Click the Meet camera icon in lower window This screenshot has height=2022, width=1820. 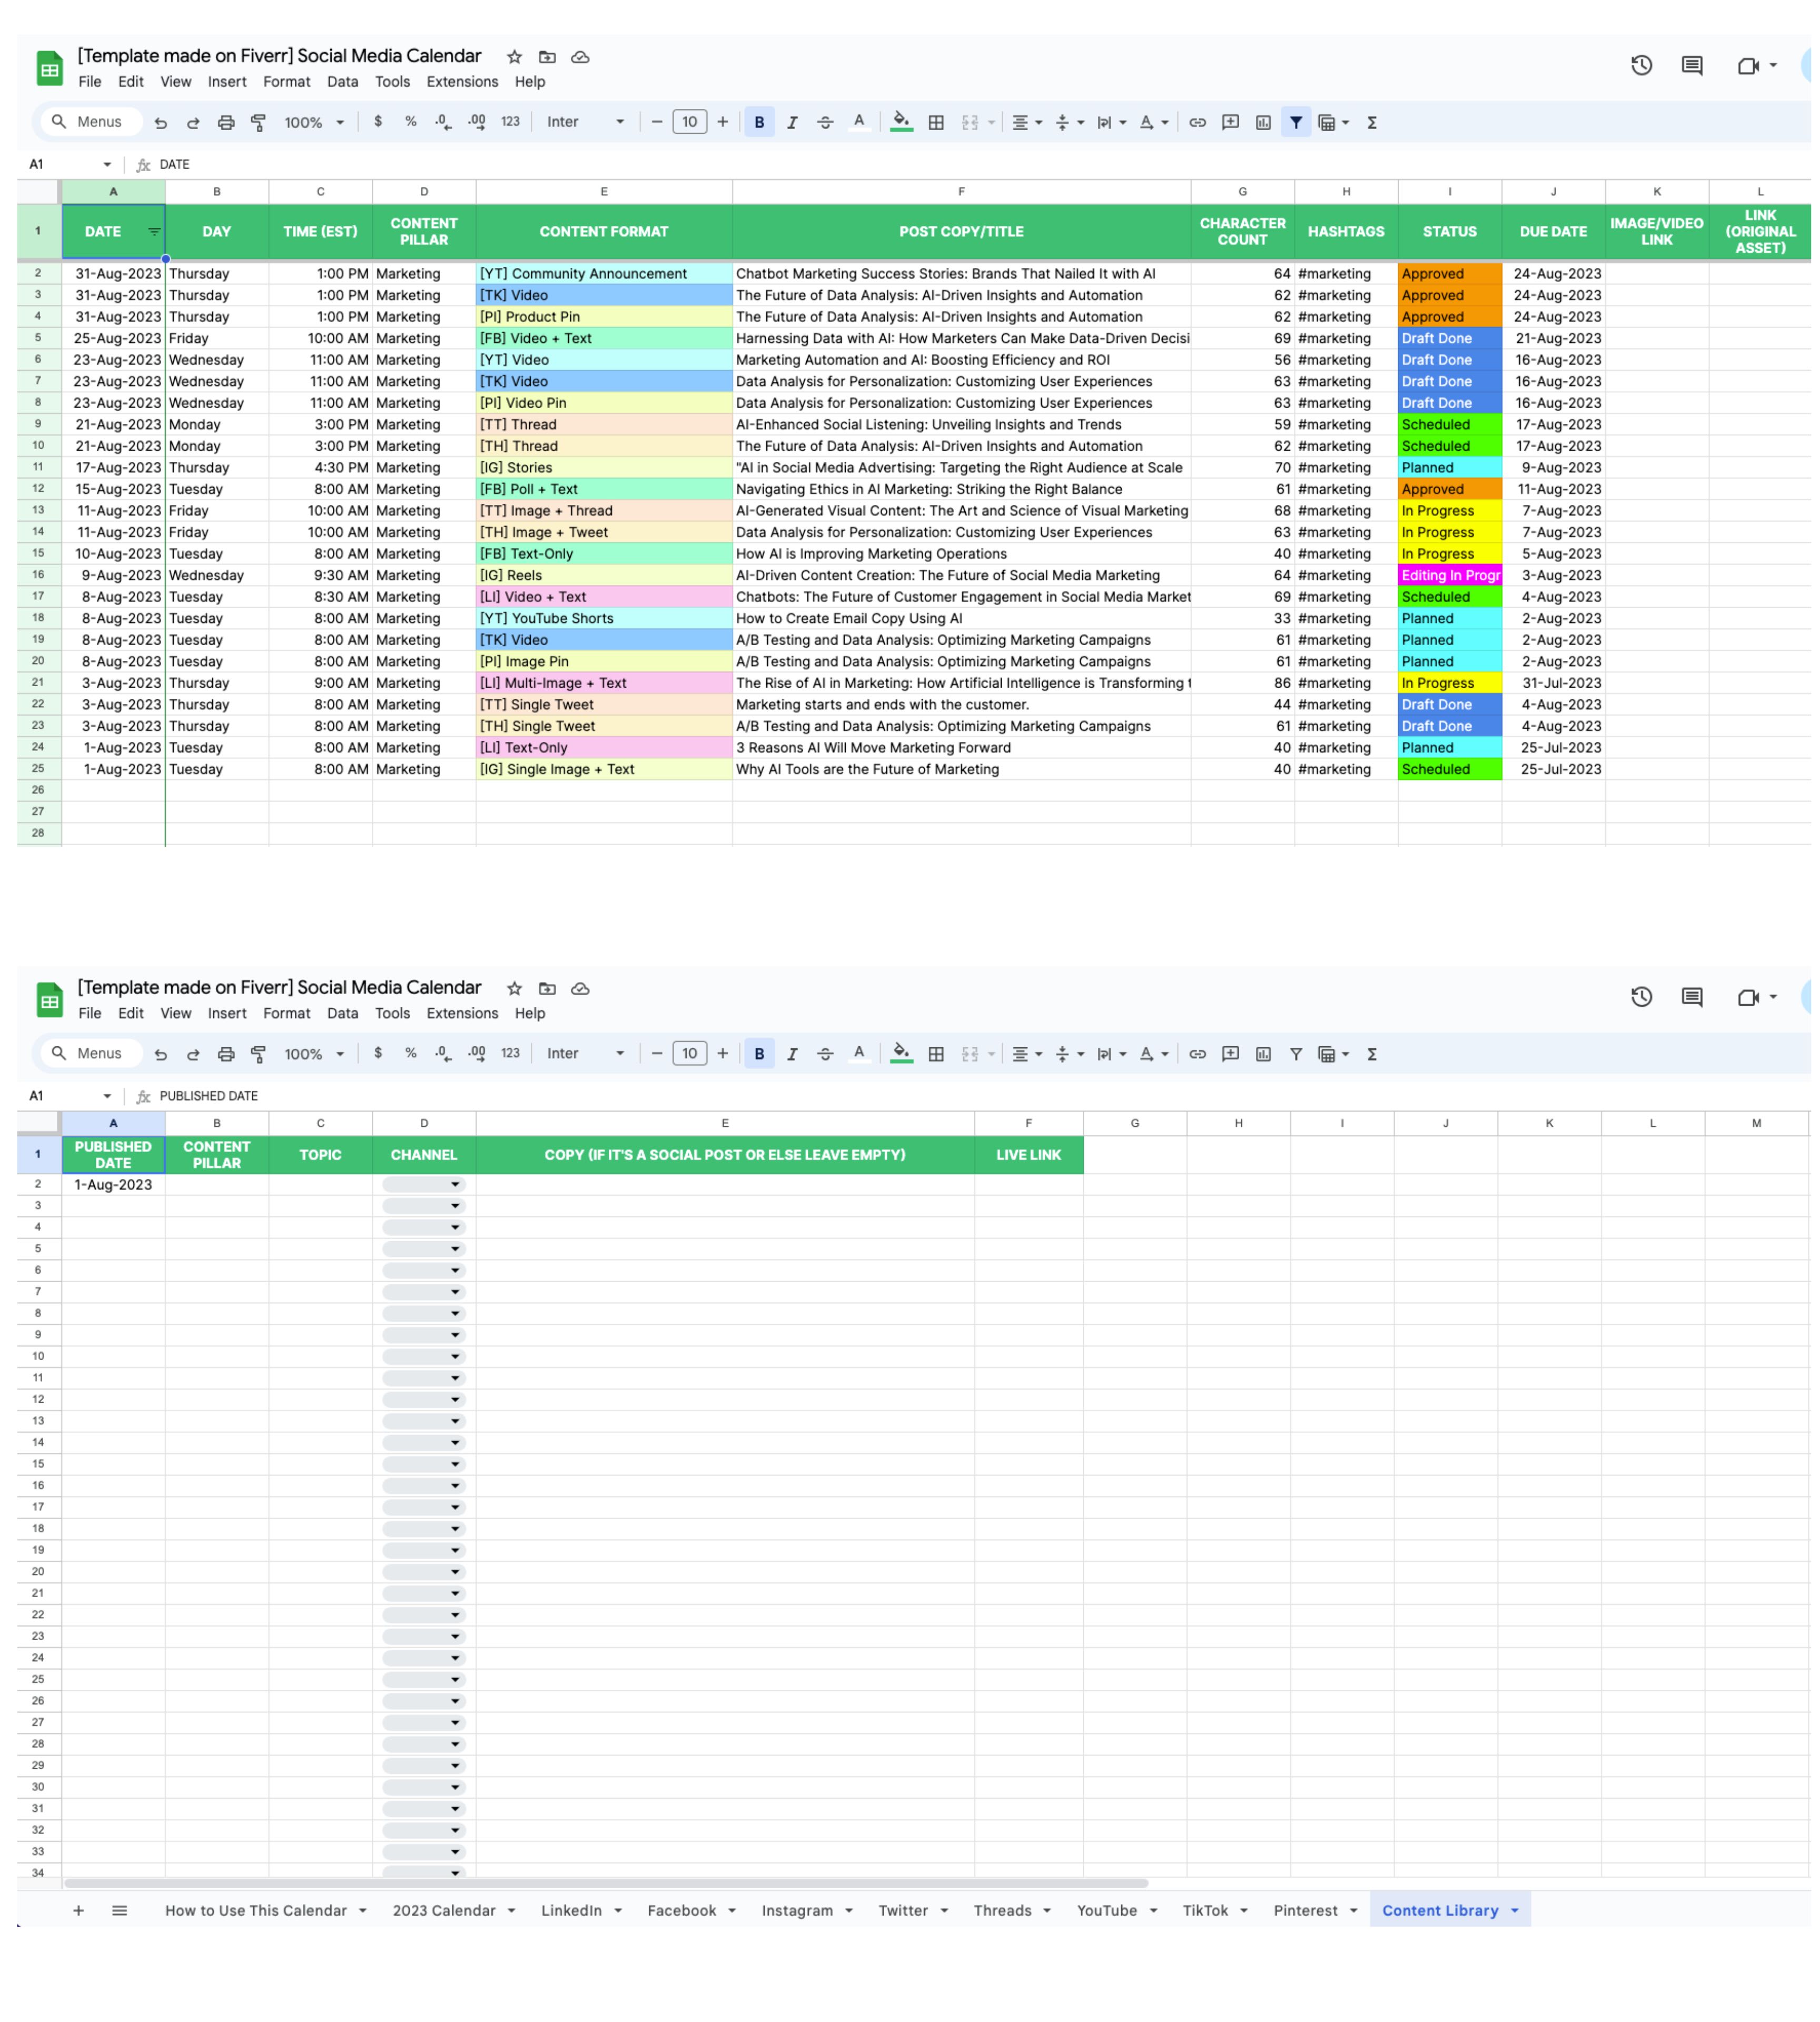pos(1748,997)
